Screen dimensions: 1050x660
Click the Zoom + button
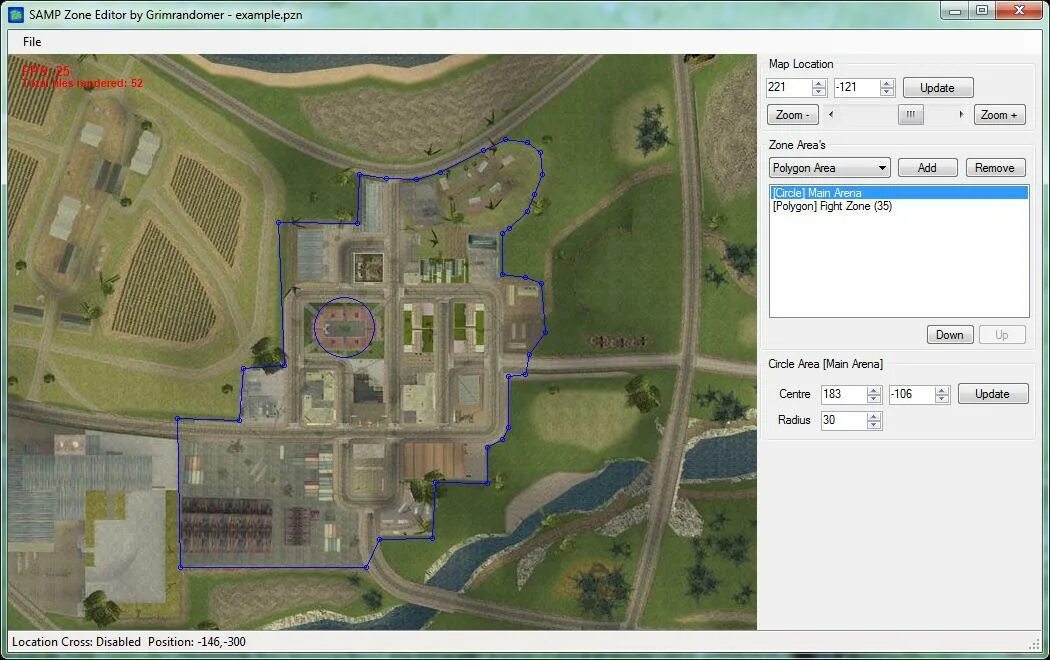tap(999, 115)
